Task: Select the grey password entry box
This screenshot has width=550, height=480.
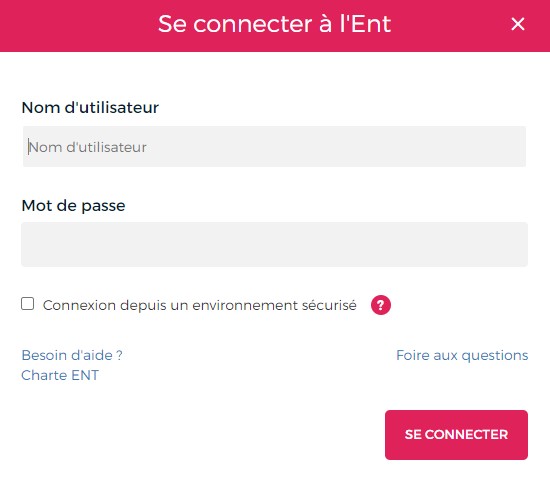Action: [274, 244]
